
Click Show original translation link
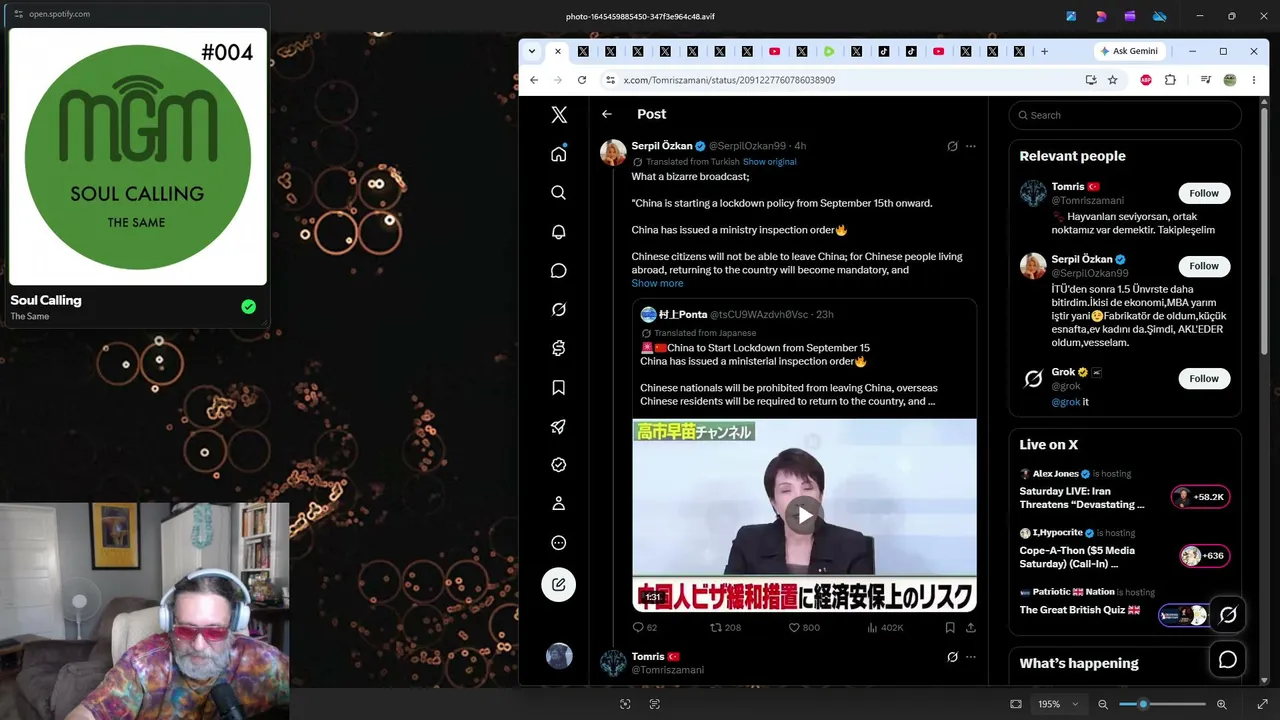coord(770,162)
